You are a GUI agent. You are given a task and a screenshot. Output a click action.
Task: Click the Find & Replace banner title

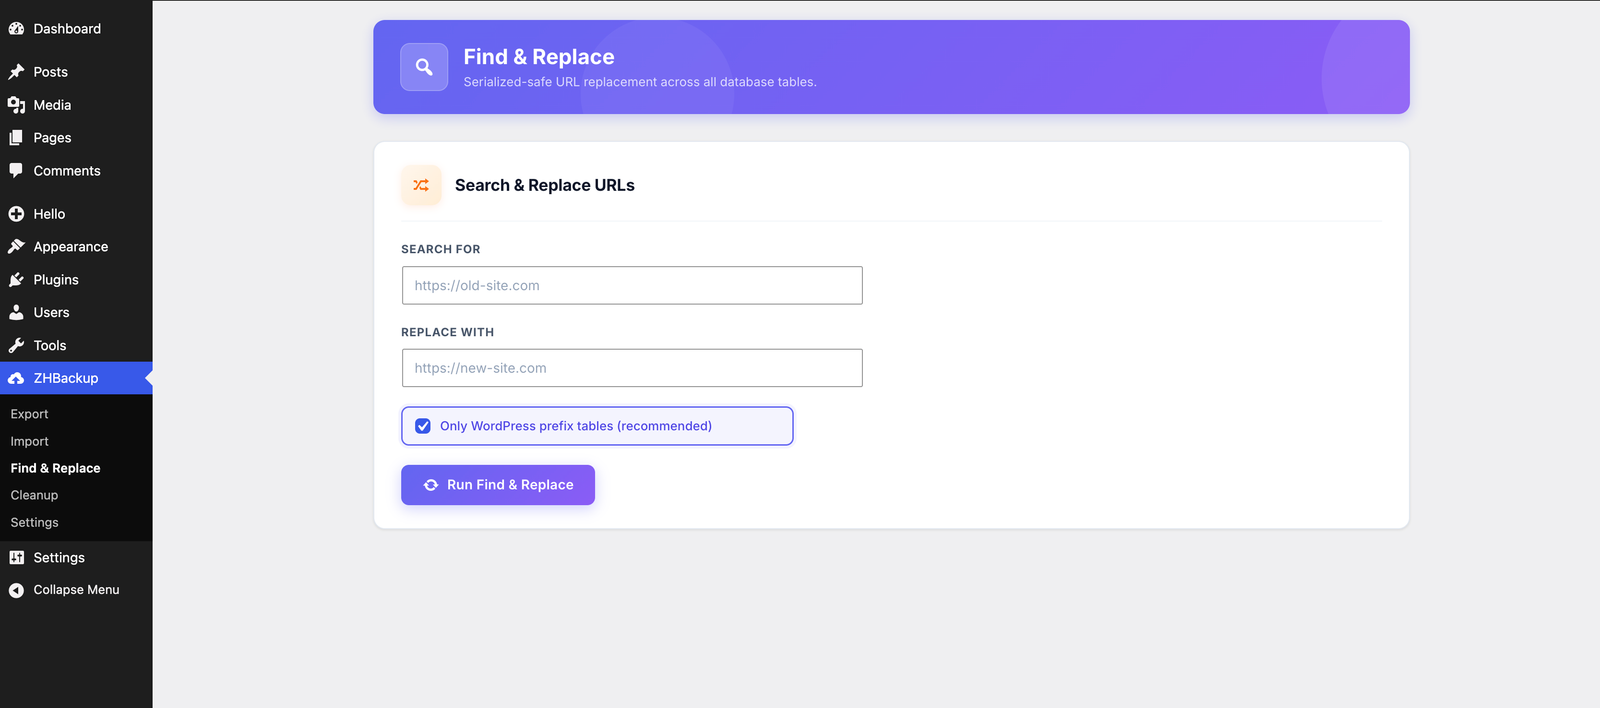[539, 57]
